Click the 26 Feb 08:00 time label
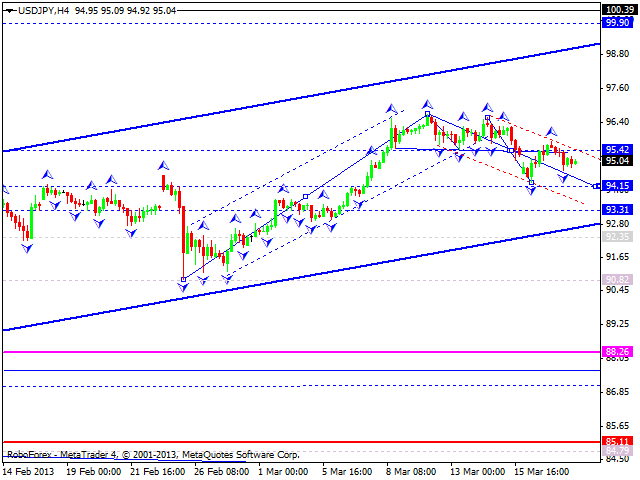 pos(222,472)
